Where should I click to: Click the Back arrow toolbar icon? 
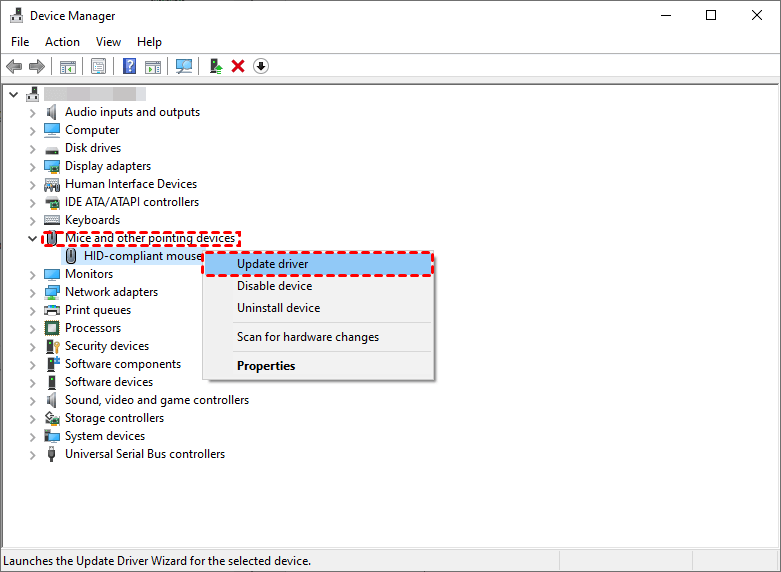click(x=14, y=66)
